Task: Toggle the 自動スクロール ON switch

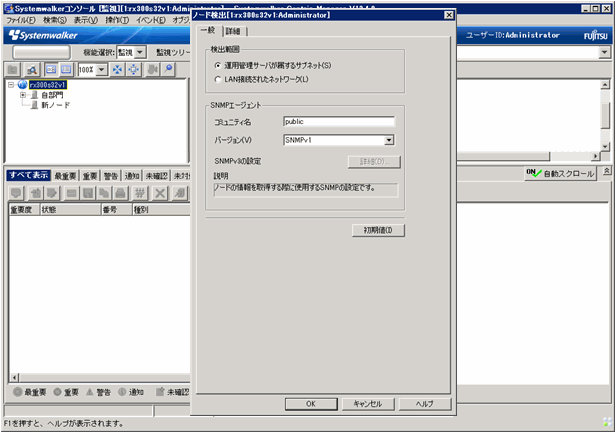Action: click(560, 173)
